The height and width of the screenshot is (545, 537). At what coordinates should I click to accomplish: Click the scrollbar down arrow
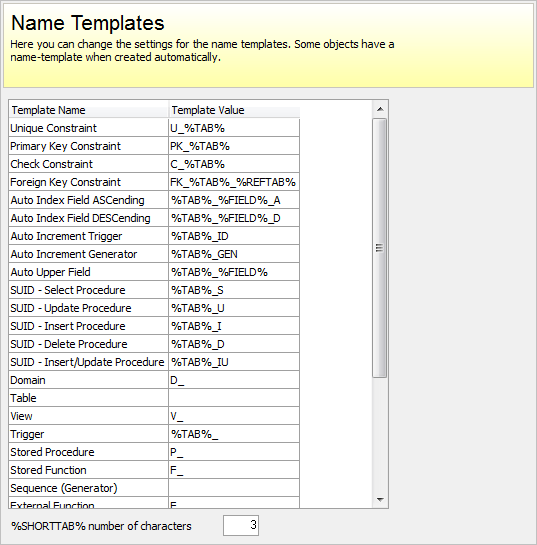click(380, 500)
